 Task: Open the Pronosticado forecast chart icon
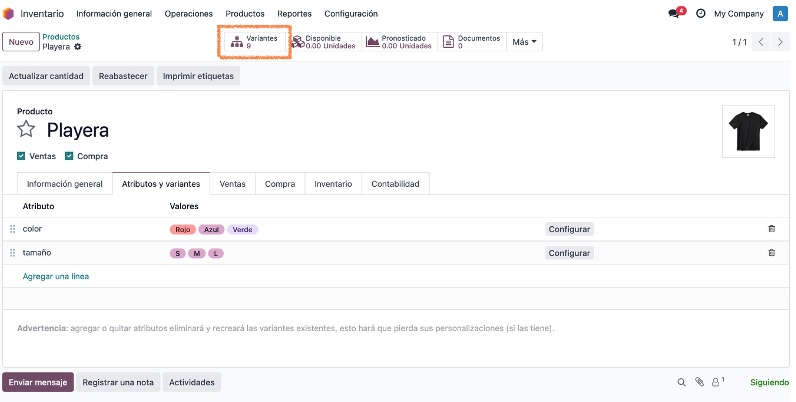point(373,42)
